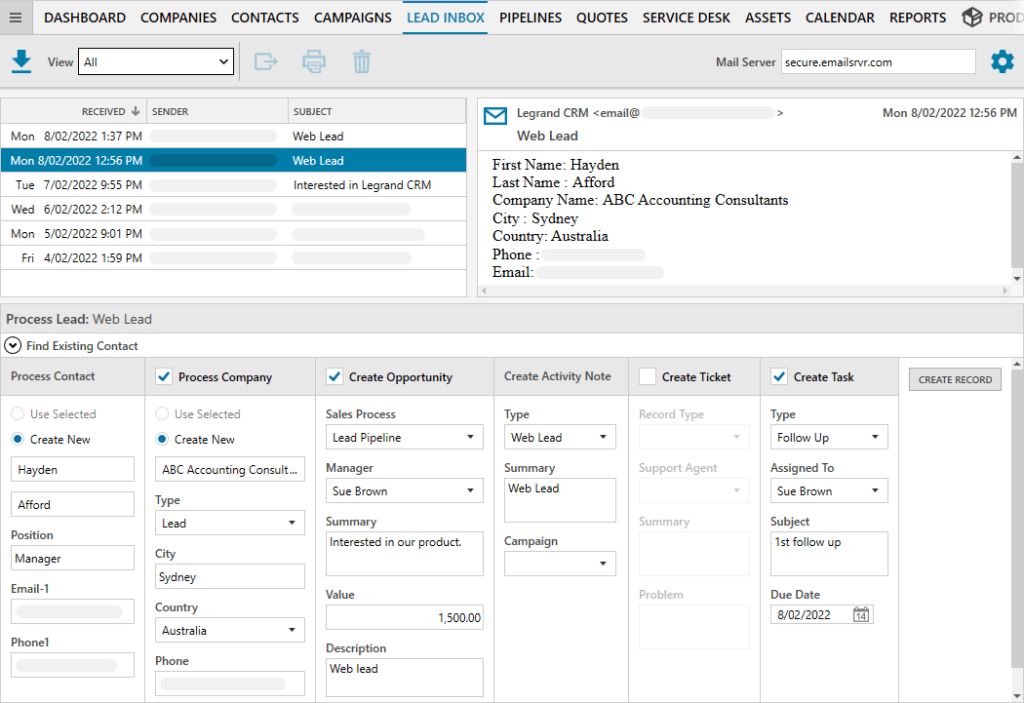The image size is (1024, 703).
Task: Click the CREATE RECORD button
Action: pyautogui.click(x=954, y=379)
